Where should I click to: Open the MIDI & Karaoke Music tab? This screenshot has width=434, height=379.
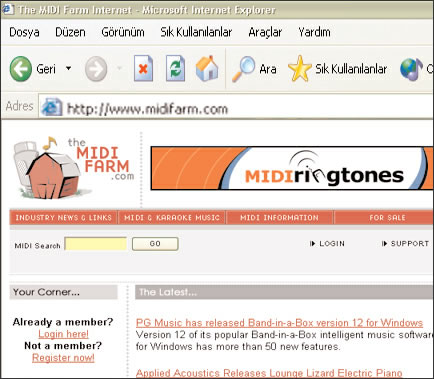(x=172, y=218)
